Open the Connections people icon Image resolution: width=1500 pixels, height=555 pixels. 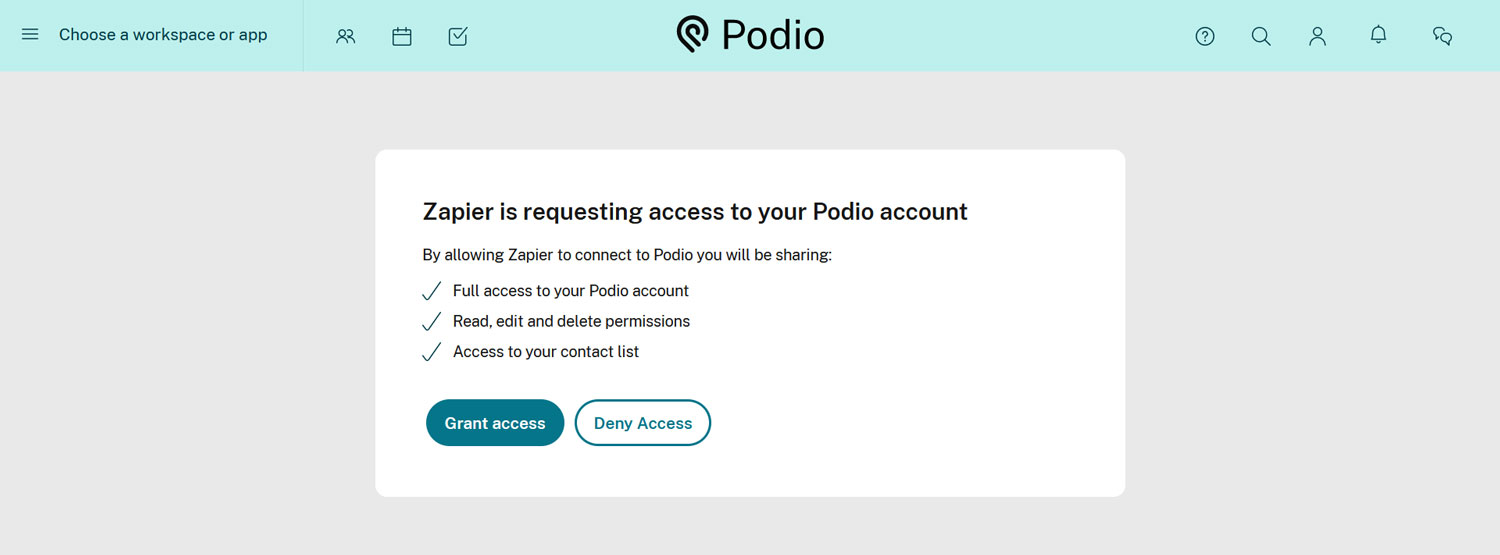pyautogui.click(x=346, y=36)
